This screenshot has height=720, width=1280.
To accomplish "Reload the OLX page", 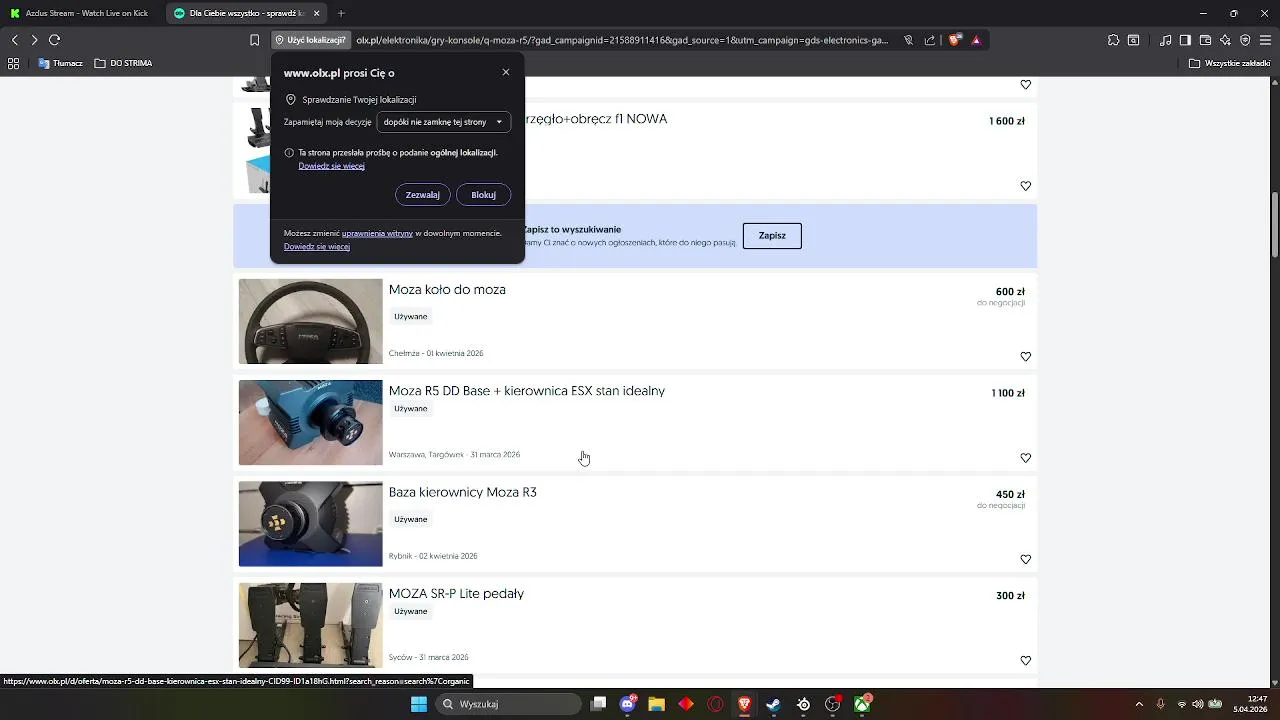I will pyautogui.click(x=54, y=40).
